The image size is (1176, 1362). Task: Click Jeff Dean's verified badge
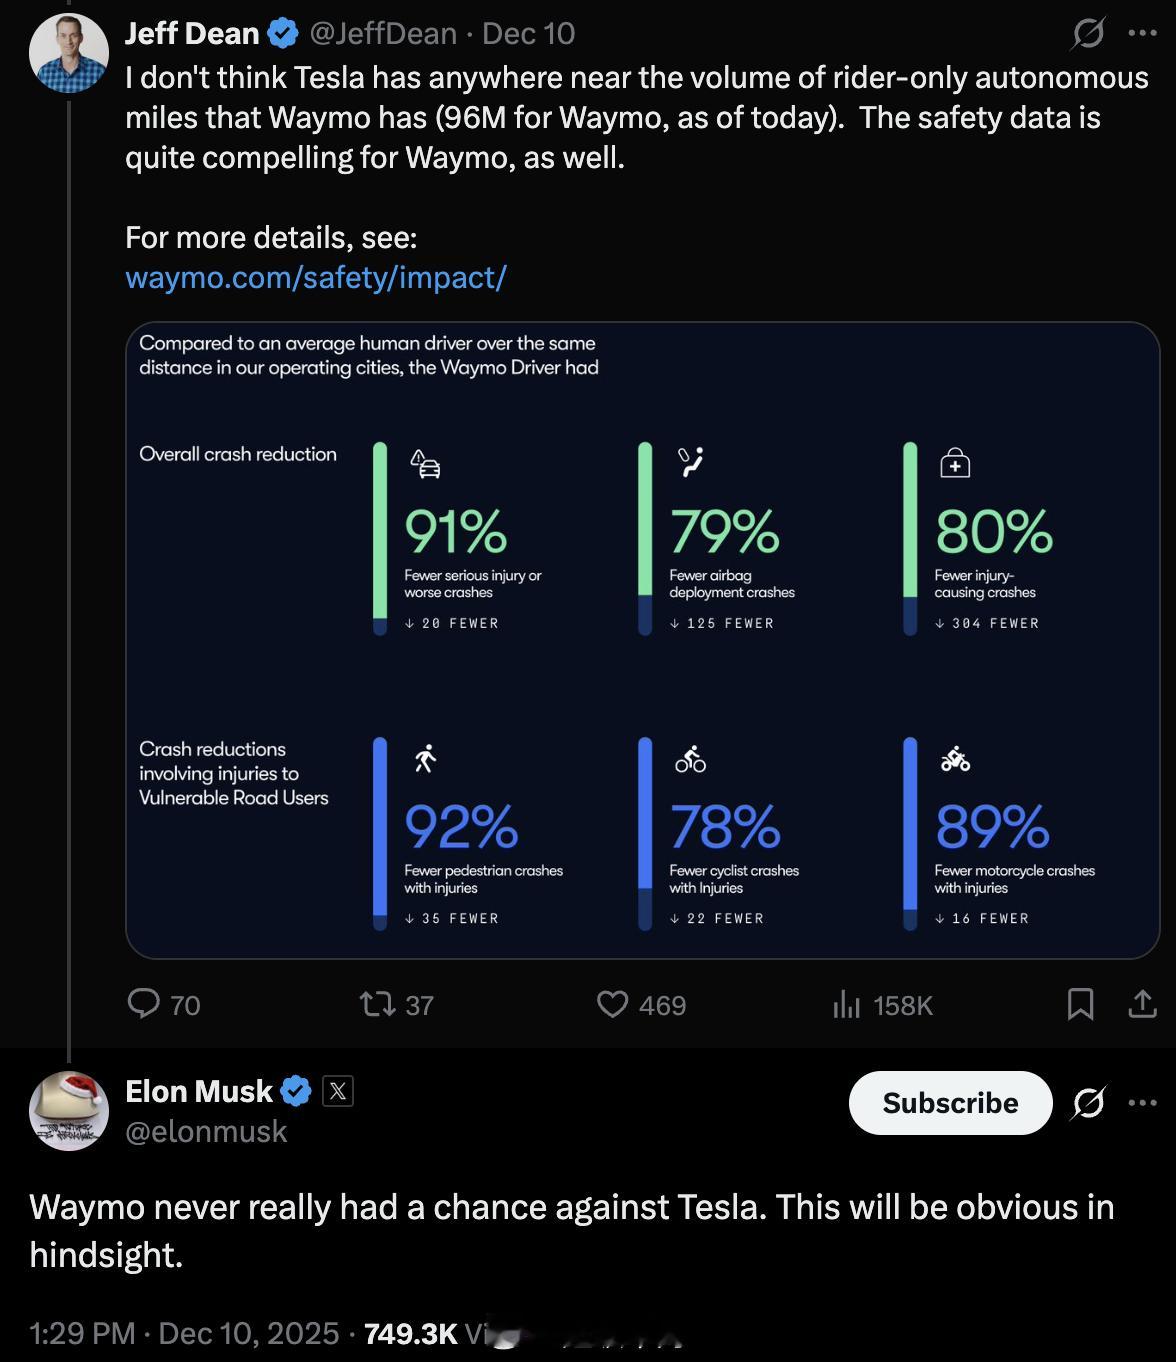[x=283, y=34]
